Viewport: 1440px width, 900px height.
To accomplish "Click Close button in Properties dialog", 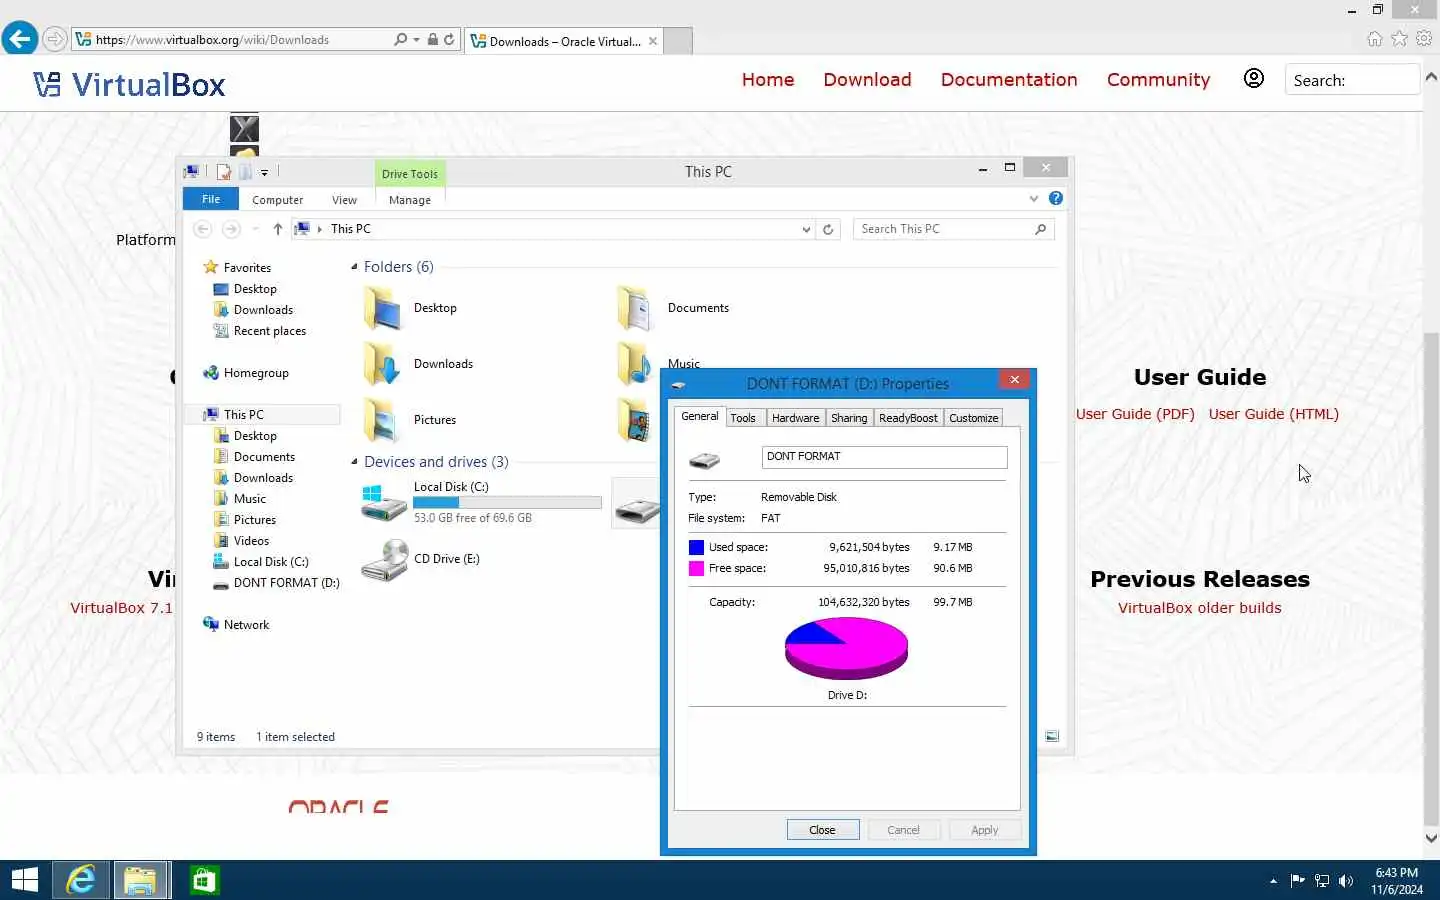I will pos(822,830).
